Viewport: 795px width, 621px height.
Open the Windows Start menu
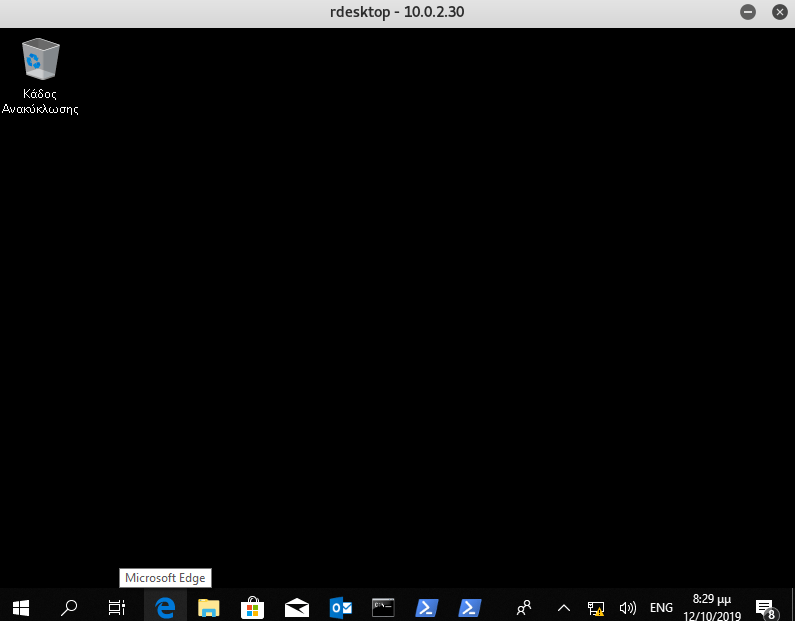point(20,607)
